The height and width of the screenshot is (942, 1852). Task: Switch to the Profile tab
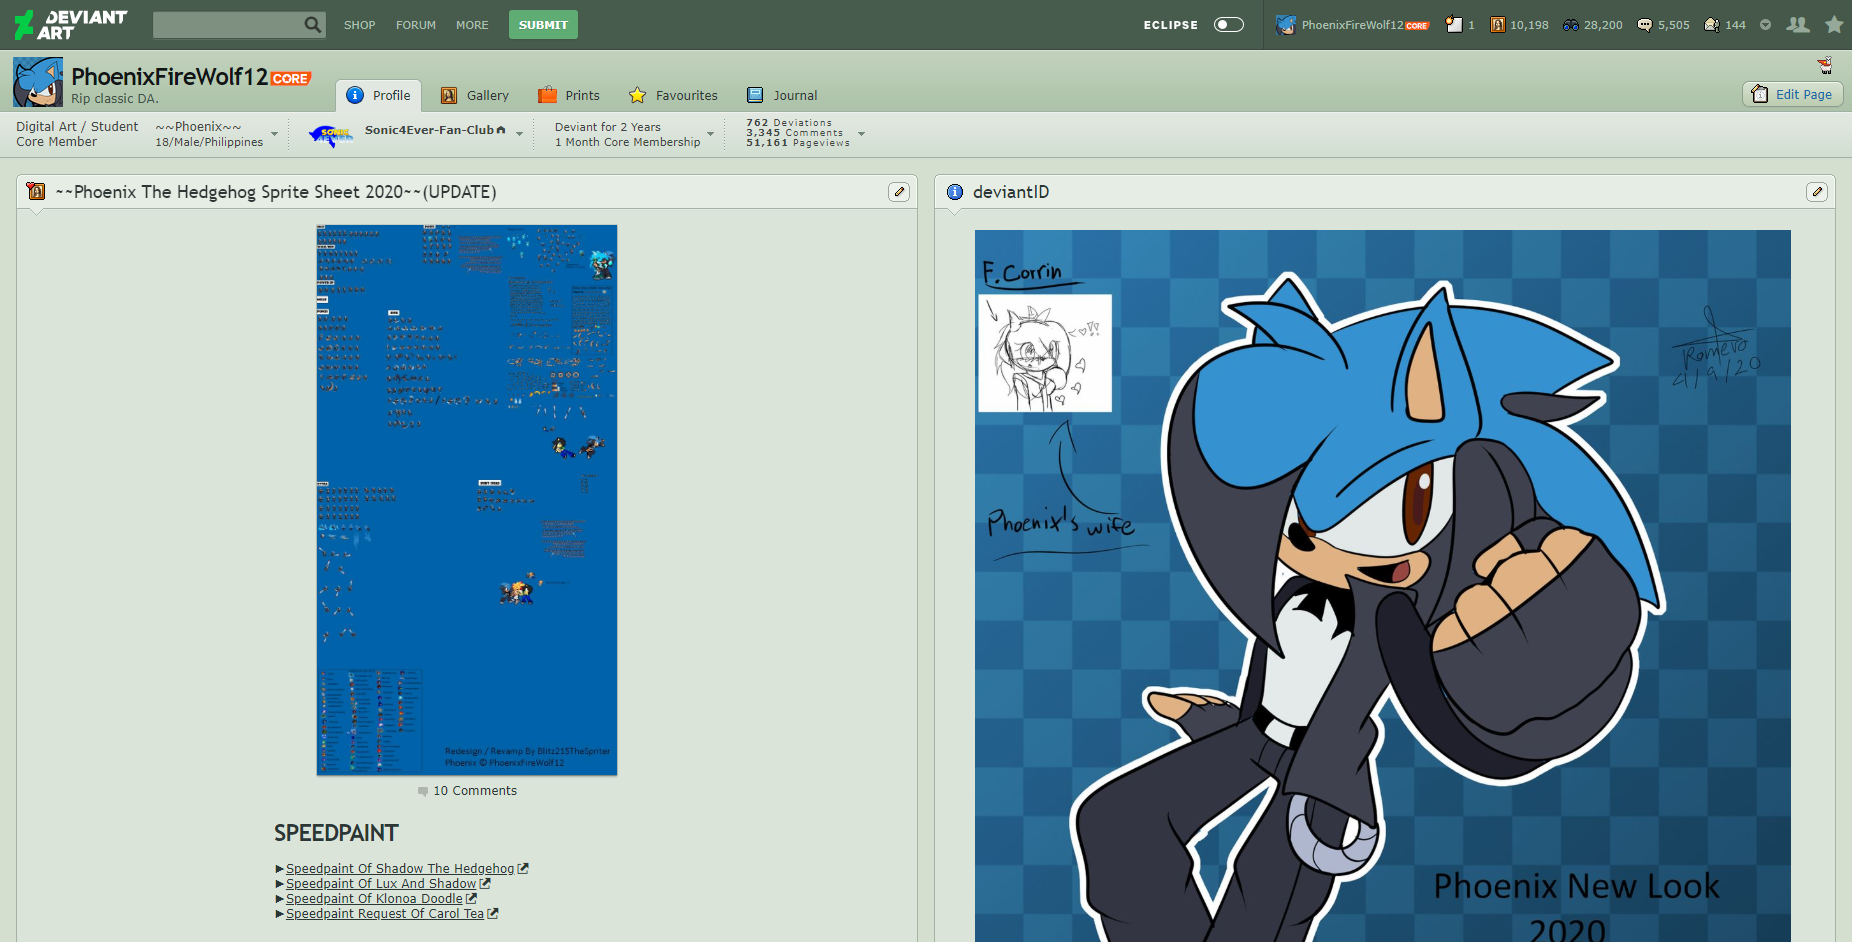click(378, 96)
